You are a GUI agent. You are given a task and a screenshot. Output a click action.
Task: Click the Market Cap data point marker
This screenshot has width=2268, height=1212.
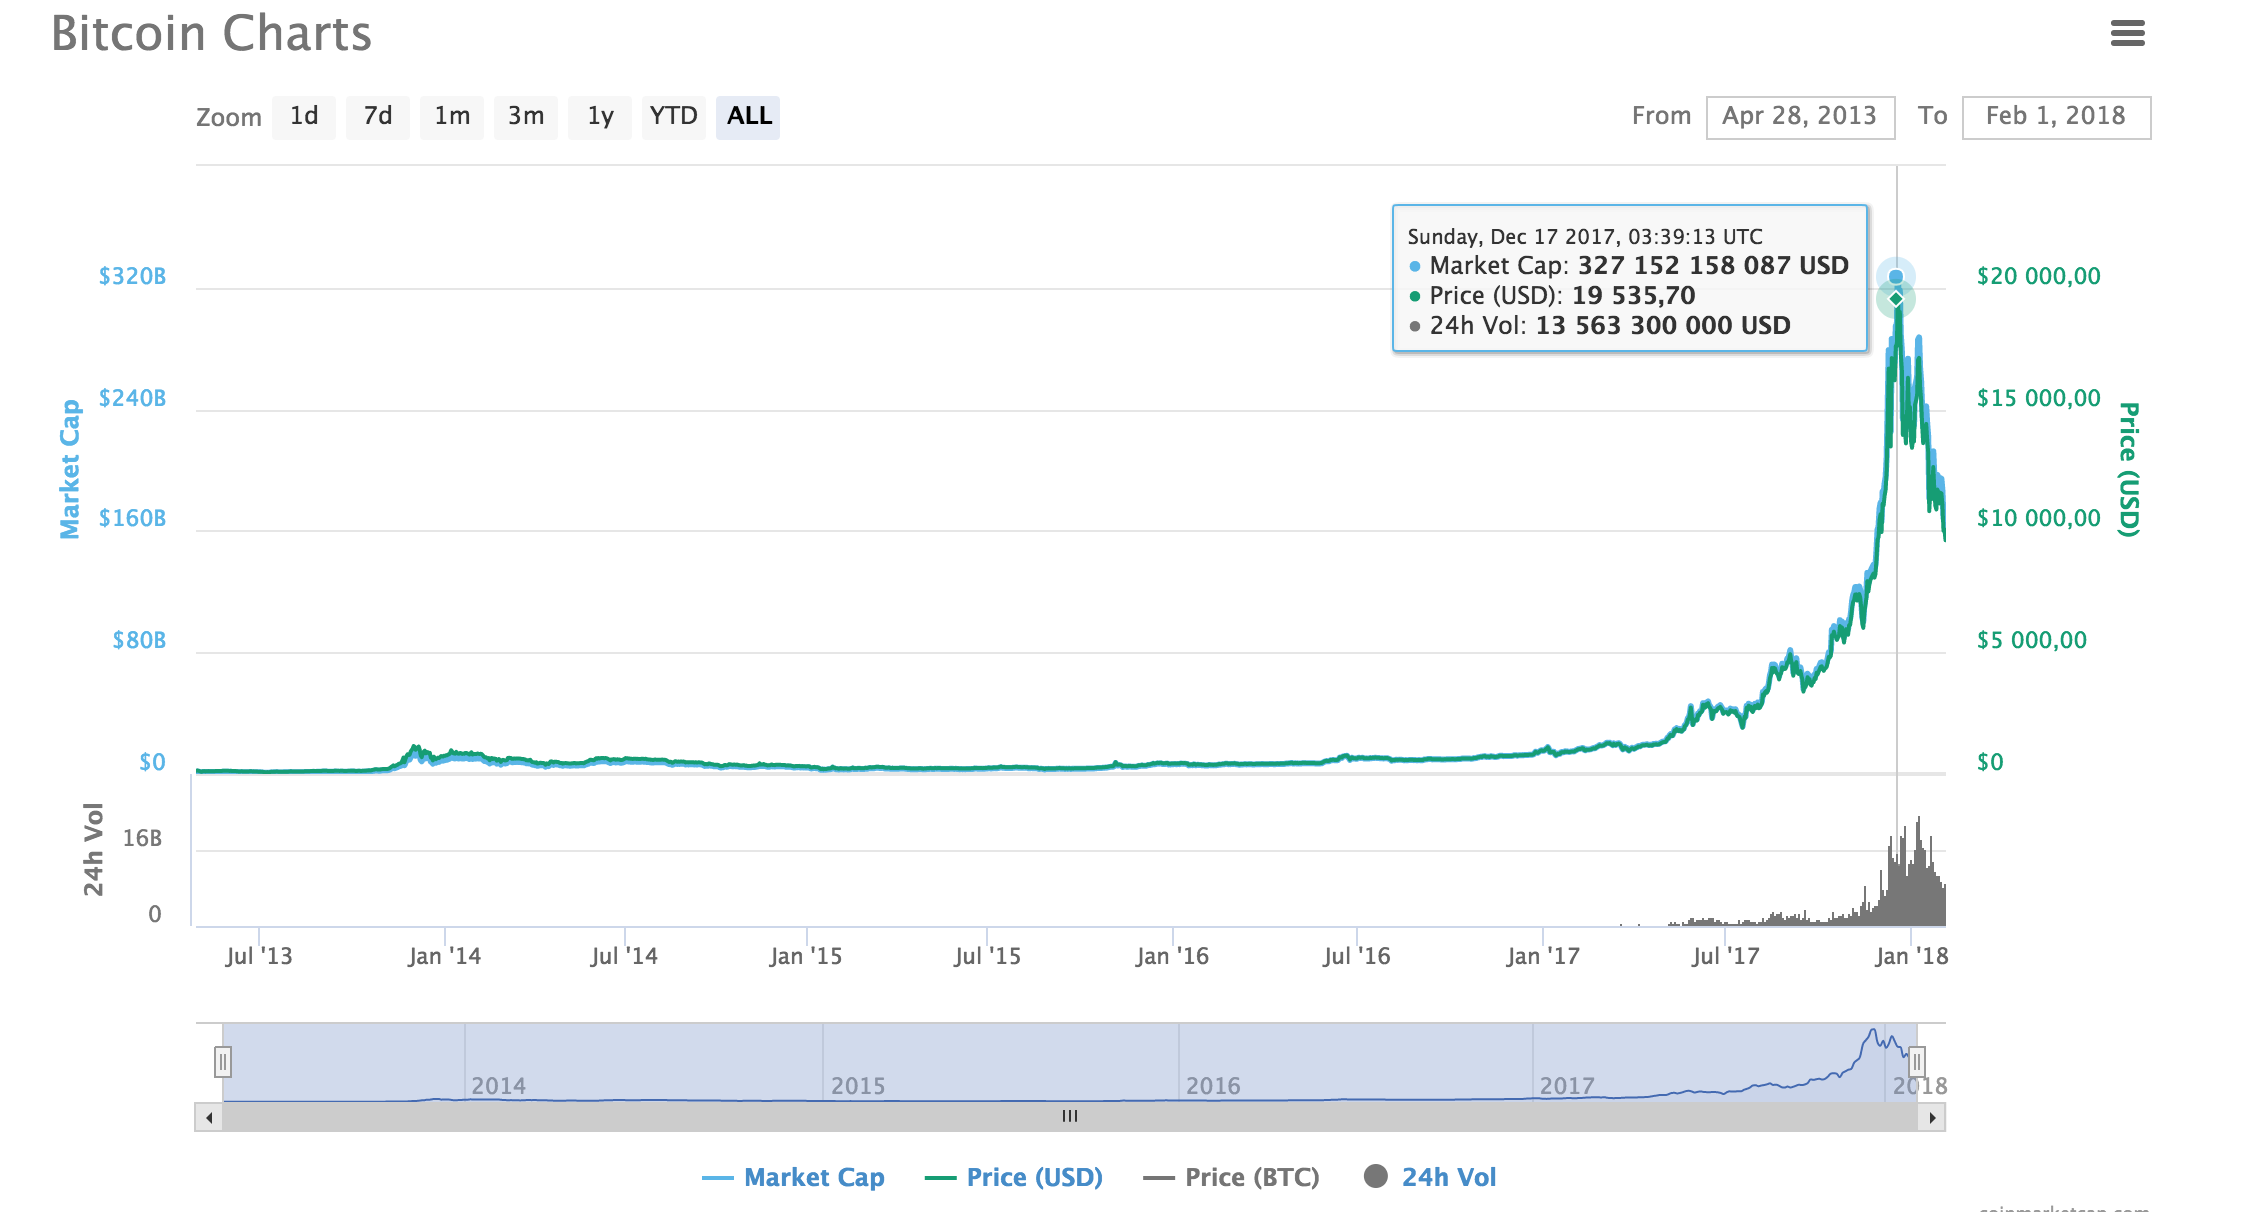click(1896, 277)
